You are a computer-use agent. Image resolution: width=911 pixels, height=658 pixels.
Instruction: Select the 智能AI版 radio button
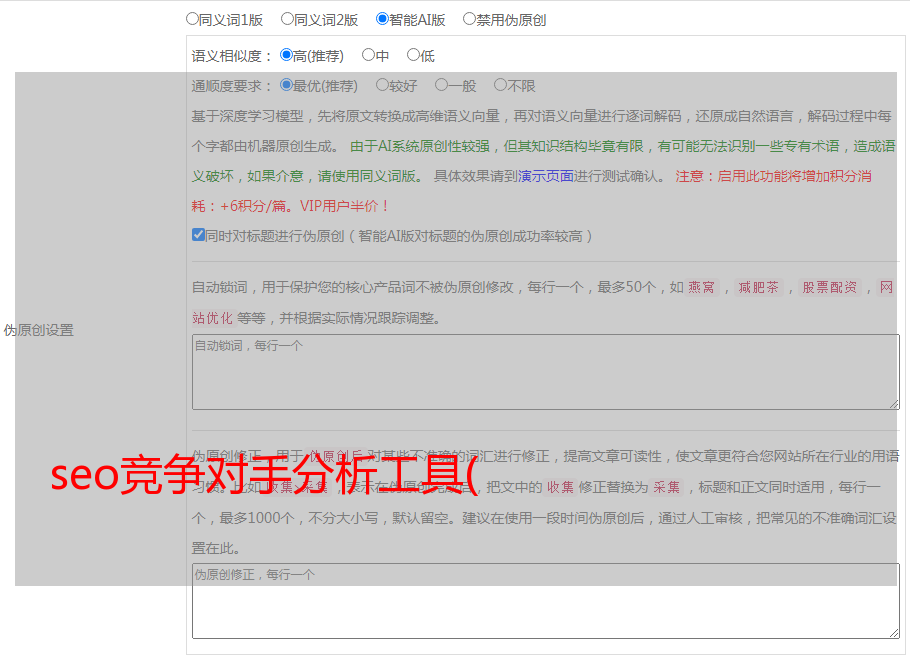382,19
